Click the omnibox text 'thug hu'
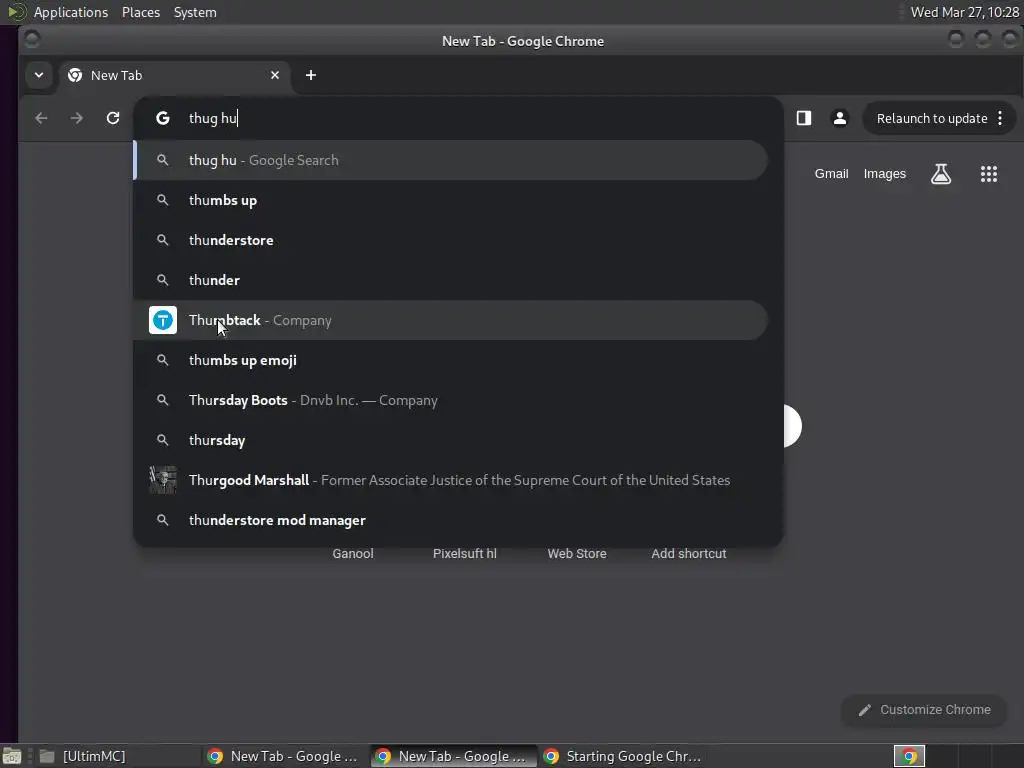The image size is (1024, 768). click(213, 118)
